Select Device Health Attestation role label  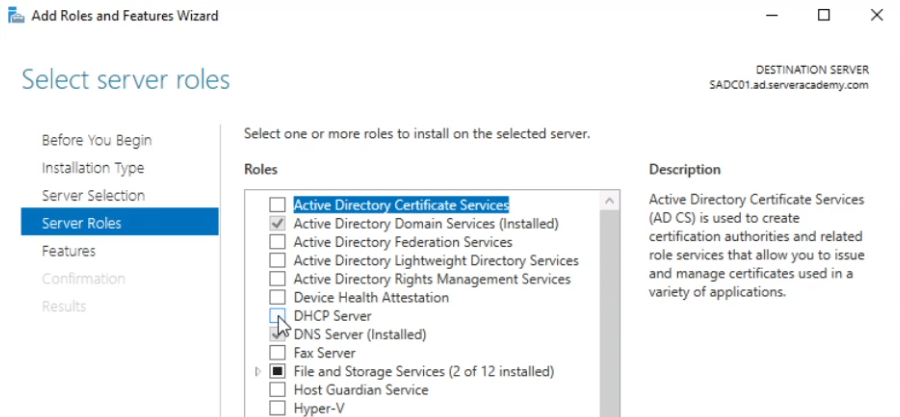[371, 298]
